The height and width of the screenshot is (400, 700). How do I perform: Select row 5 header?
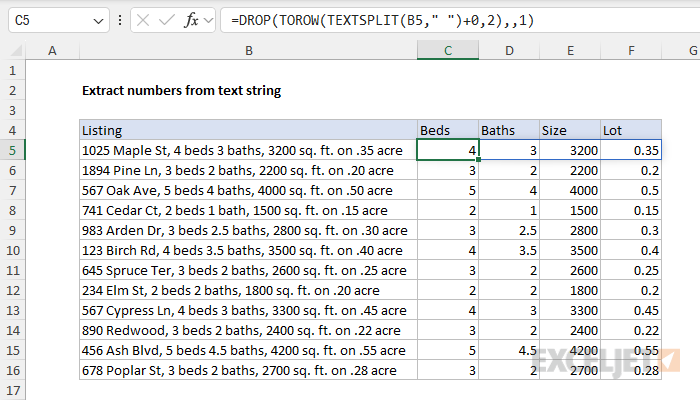(x=12, y=150)
